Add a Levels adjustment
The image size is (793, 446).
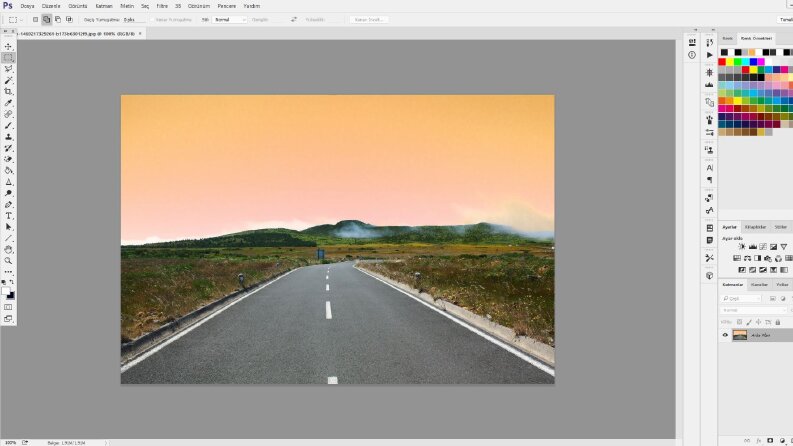point(753,247)
